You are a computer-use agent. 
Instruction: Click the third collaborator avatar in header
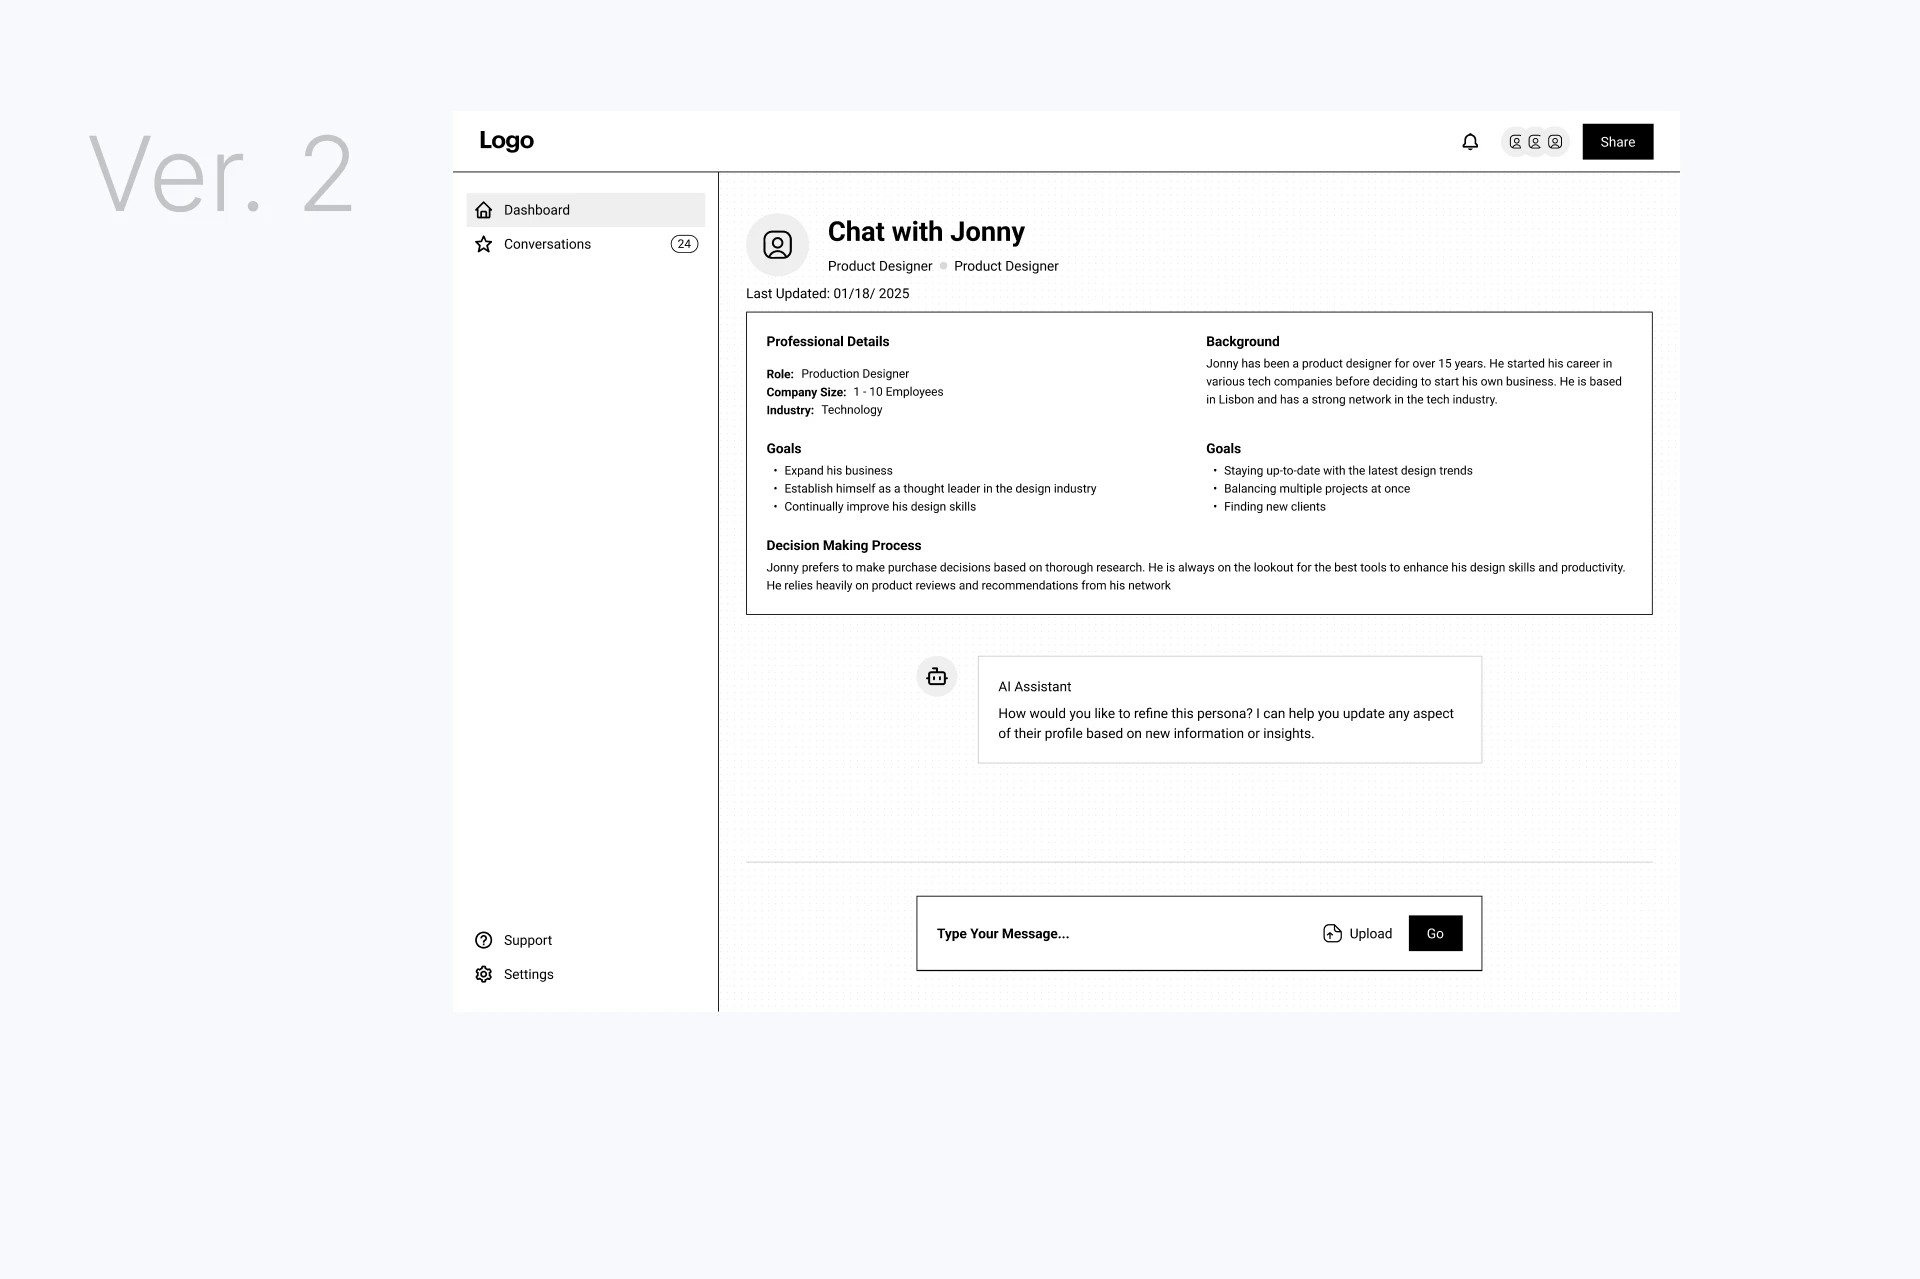tap(1555, 142)
